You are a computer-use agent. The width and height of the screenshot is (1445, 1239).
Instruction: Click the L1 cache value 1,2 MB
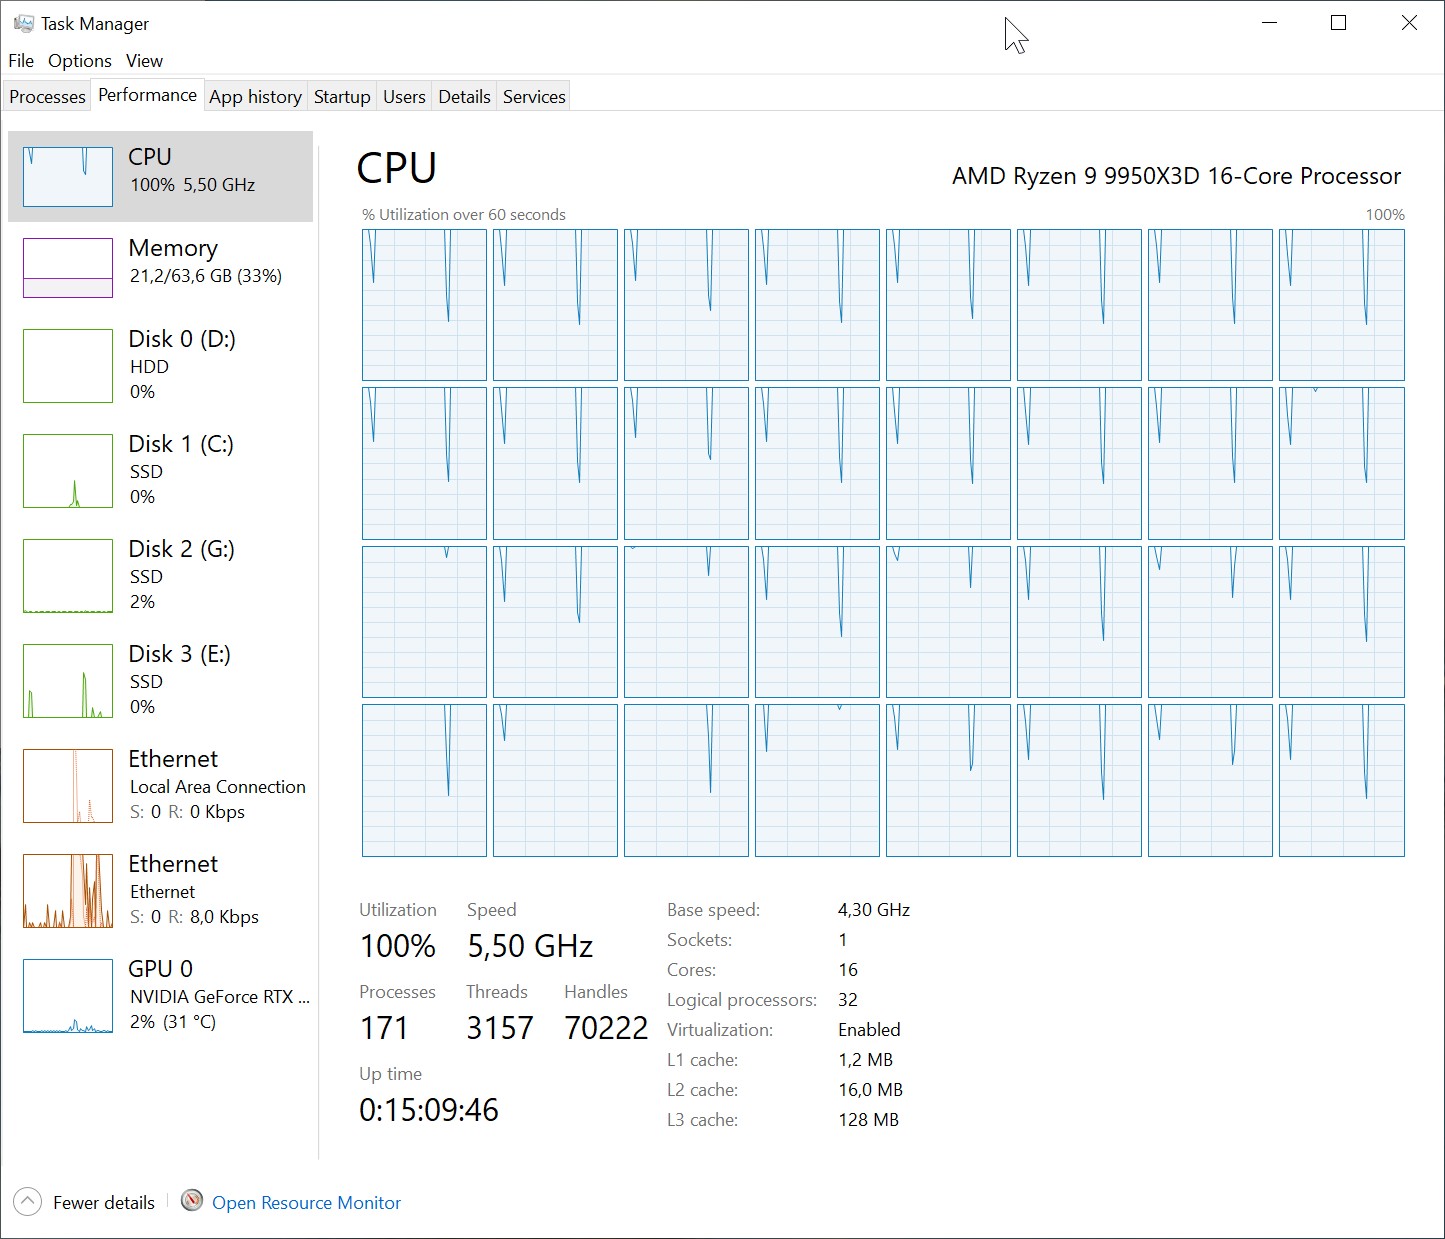click(865, 1060)
